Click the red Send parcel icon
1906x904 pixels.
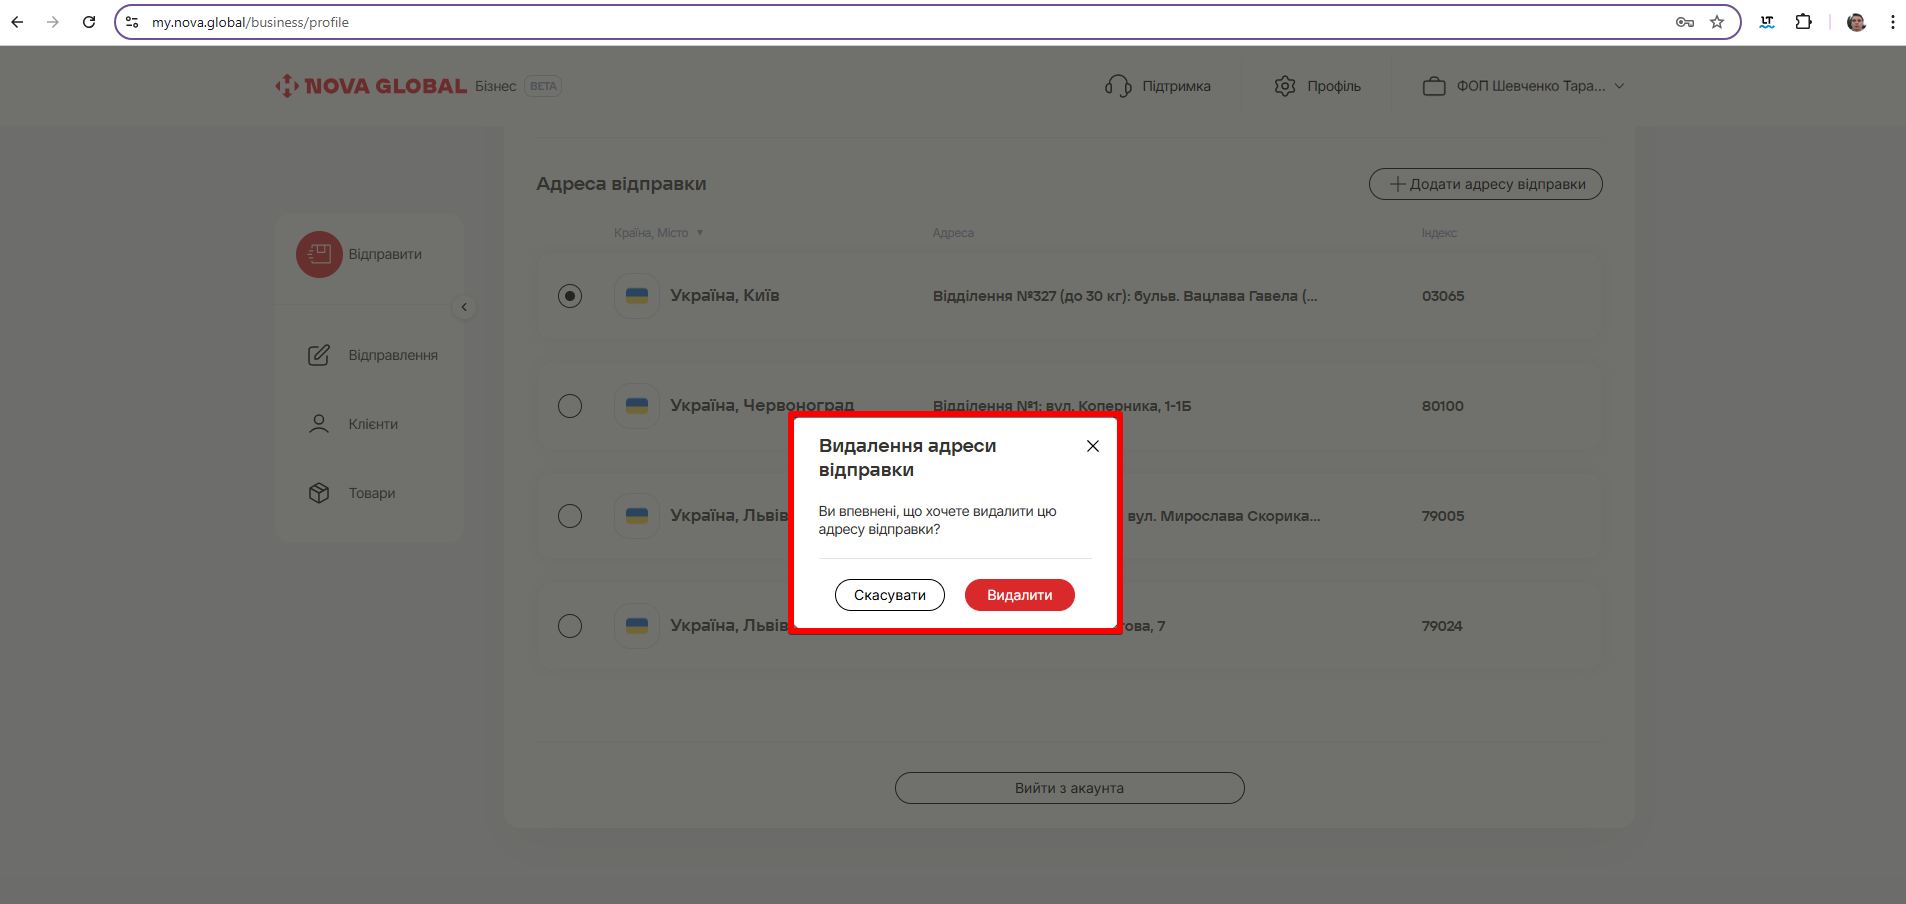point(319,254)
